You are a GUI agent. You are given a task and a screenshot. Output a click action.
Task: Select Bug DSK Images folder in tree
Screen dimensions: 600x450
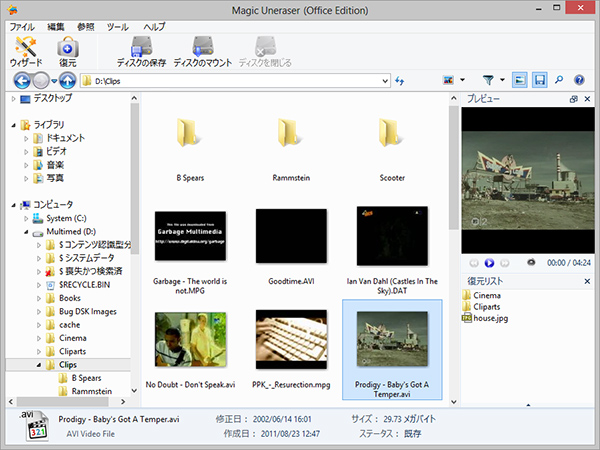point(88,311)
